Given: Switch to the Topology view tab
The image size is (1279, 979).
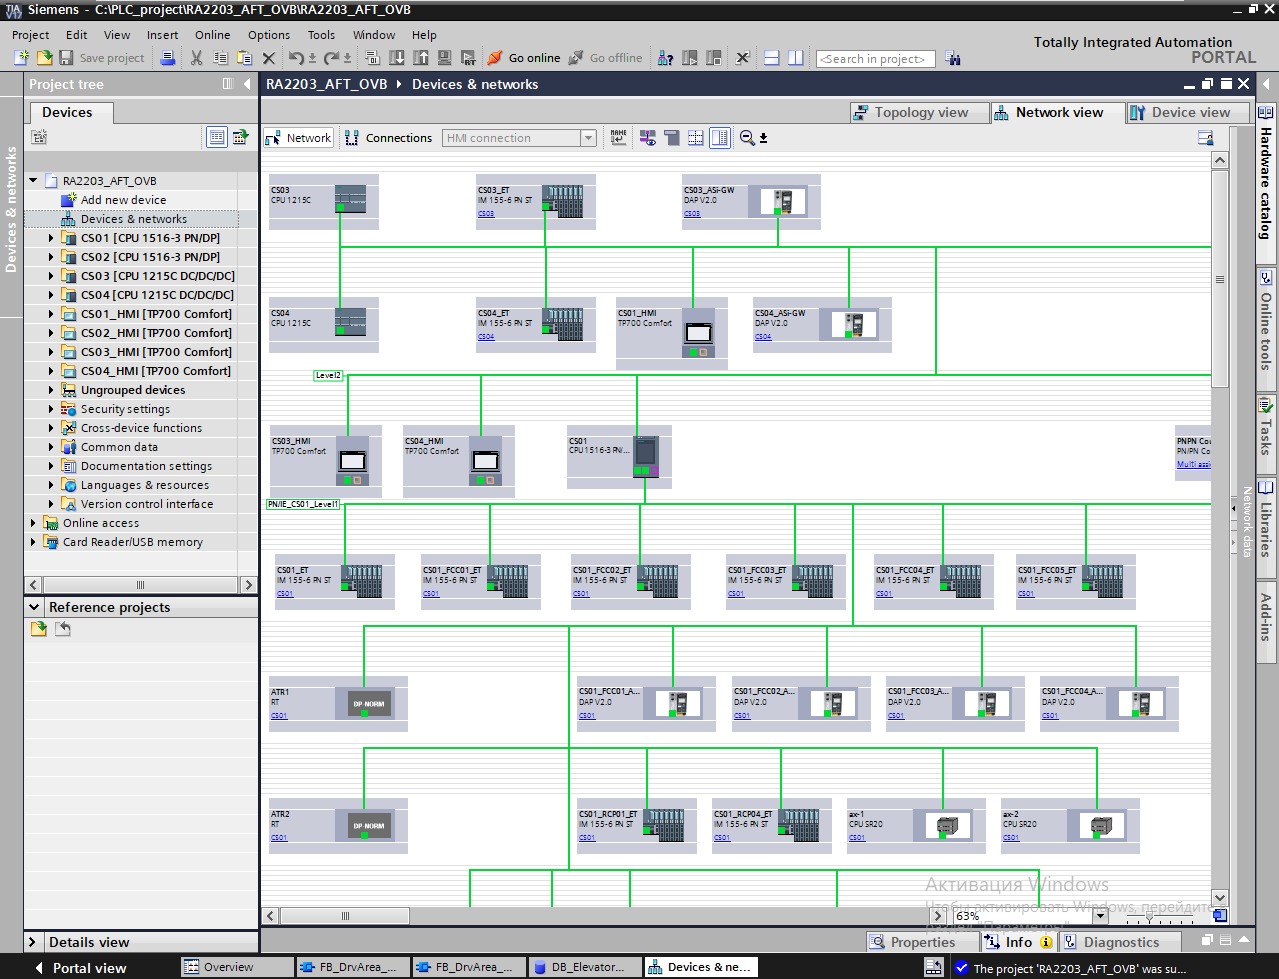Looking at the screenshot, I should pos(911,113).
